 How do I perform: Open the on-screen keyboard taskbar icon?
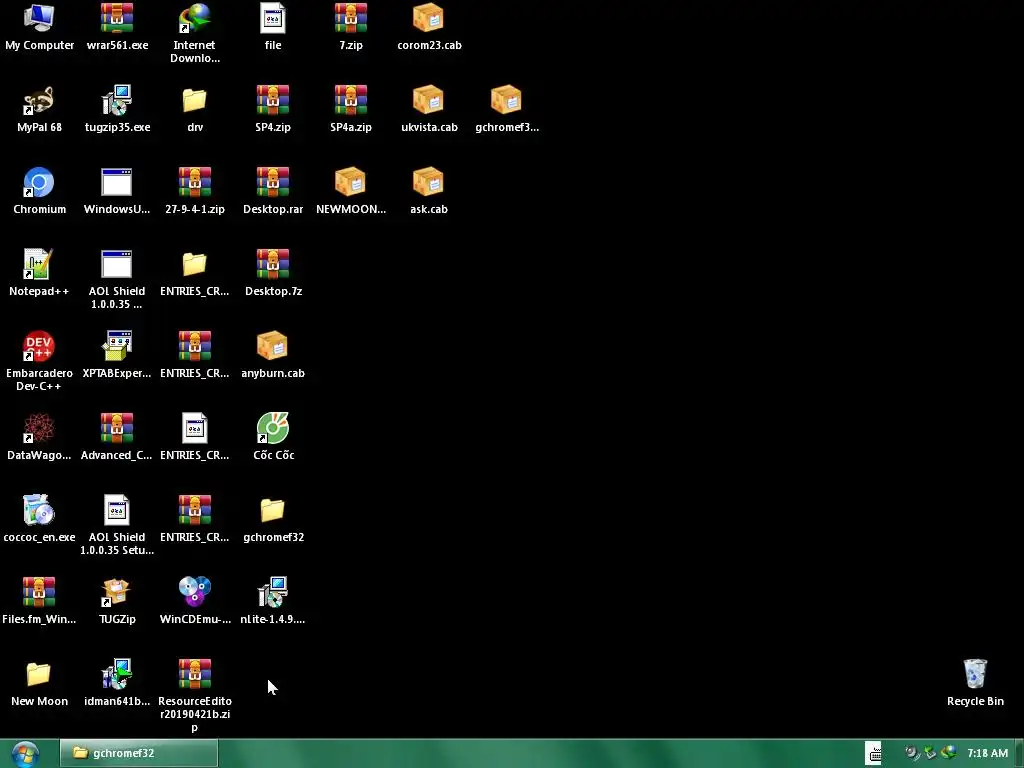(873, 753)
